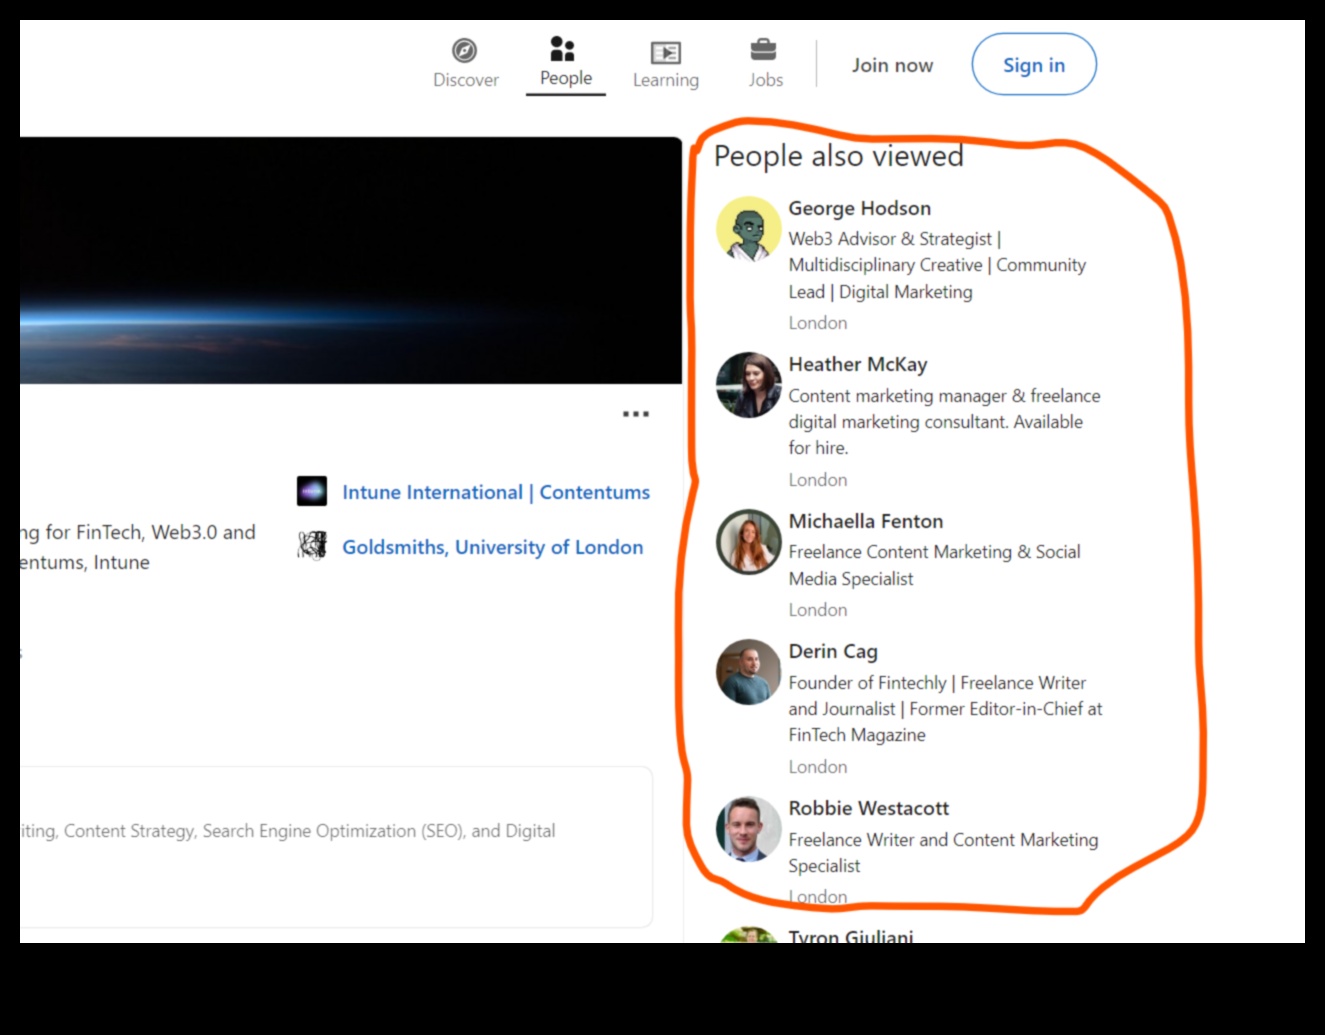Visit Goldsmiths, University of London

[492, 547]
